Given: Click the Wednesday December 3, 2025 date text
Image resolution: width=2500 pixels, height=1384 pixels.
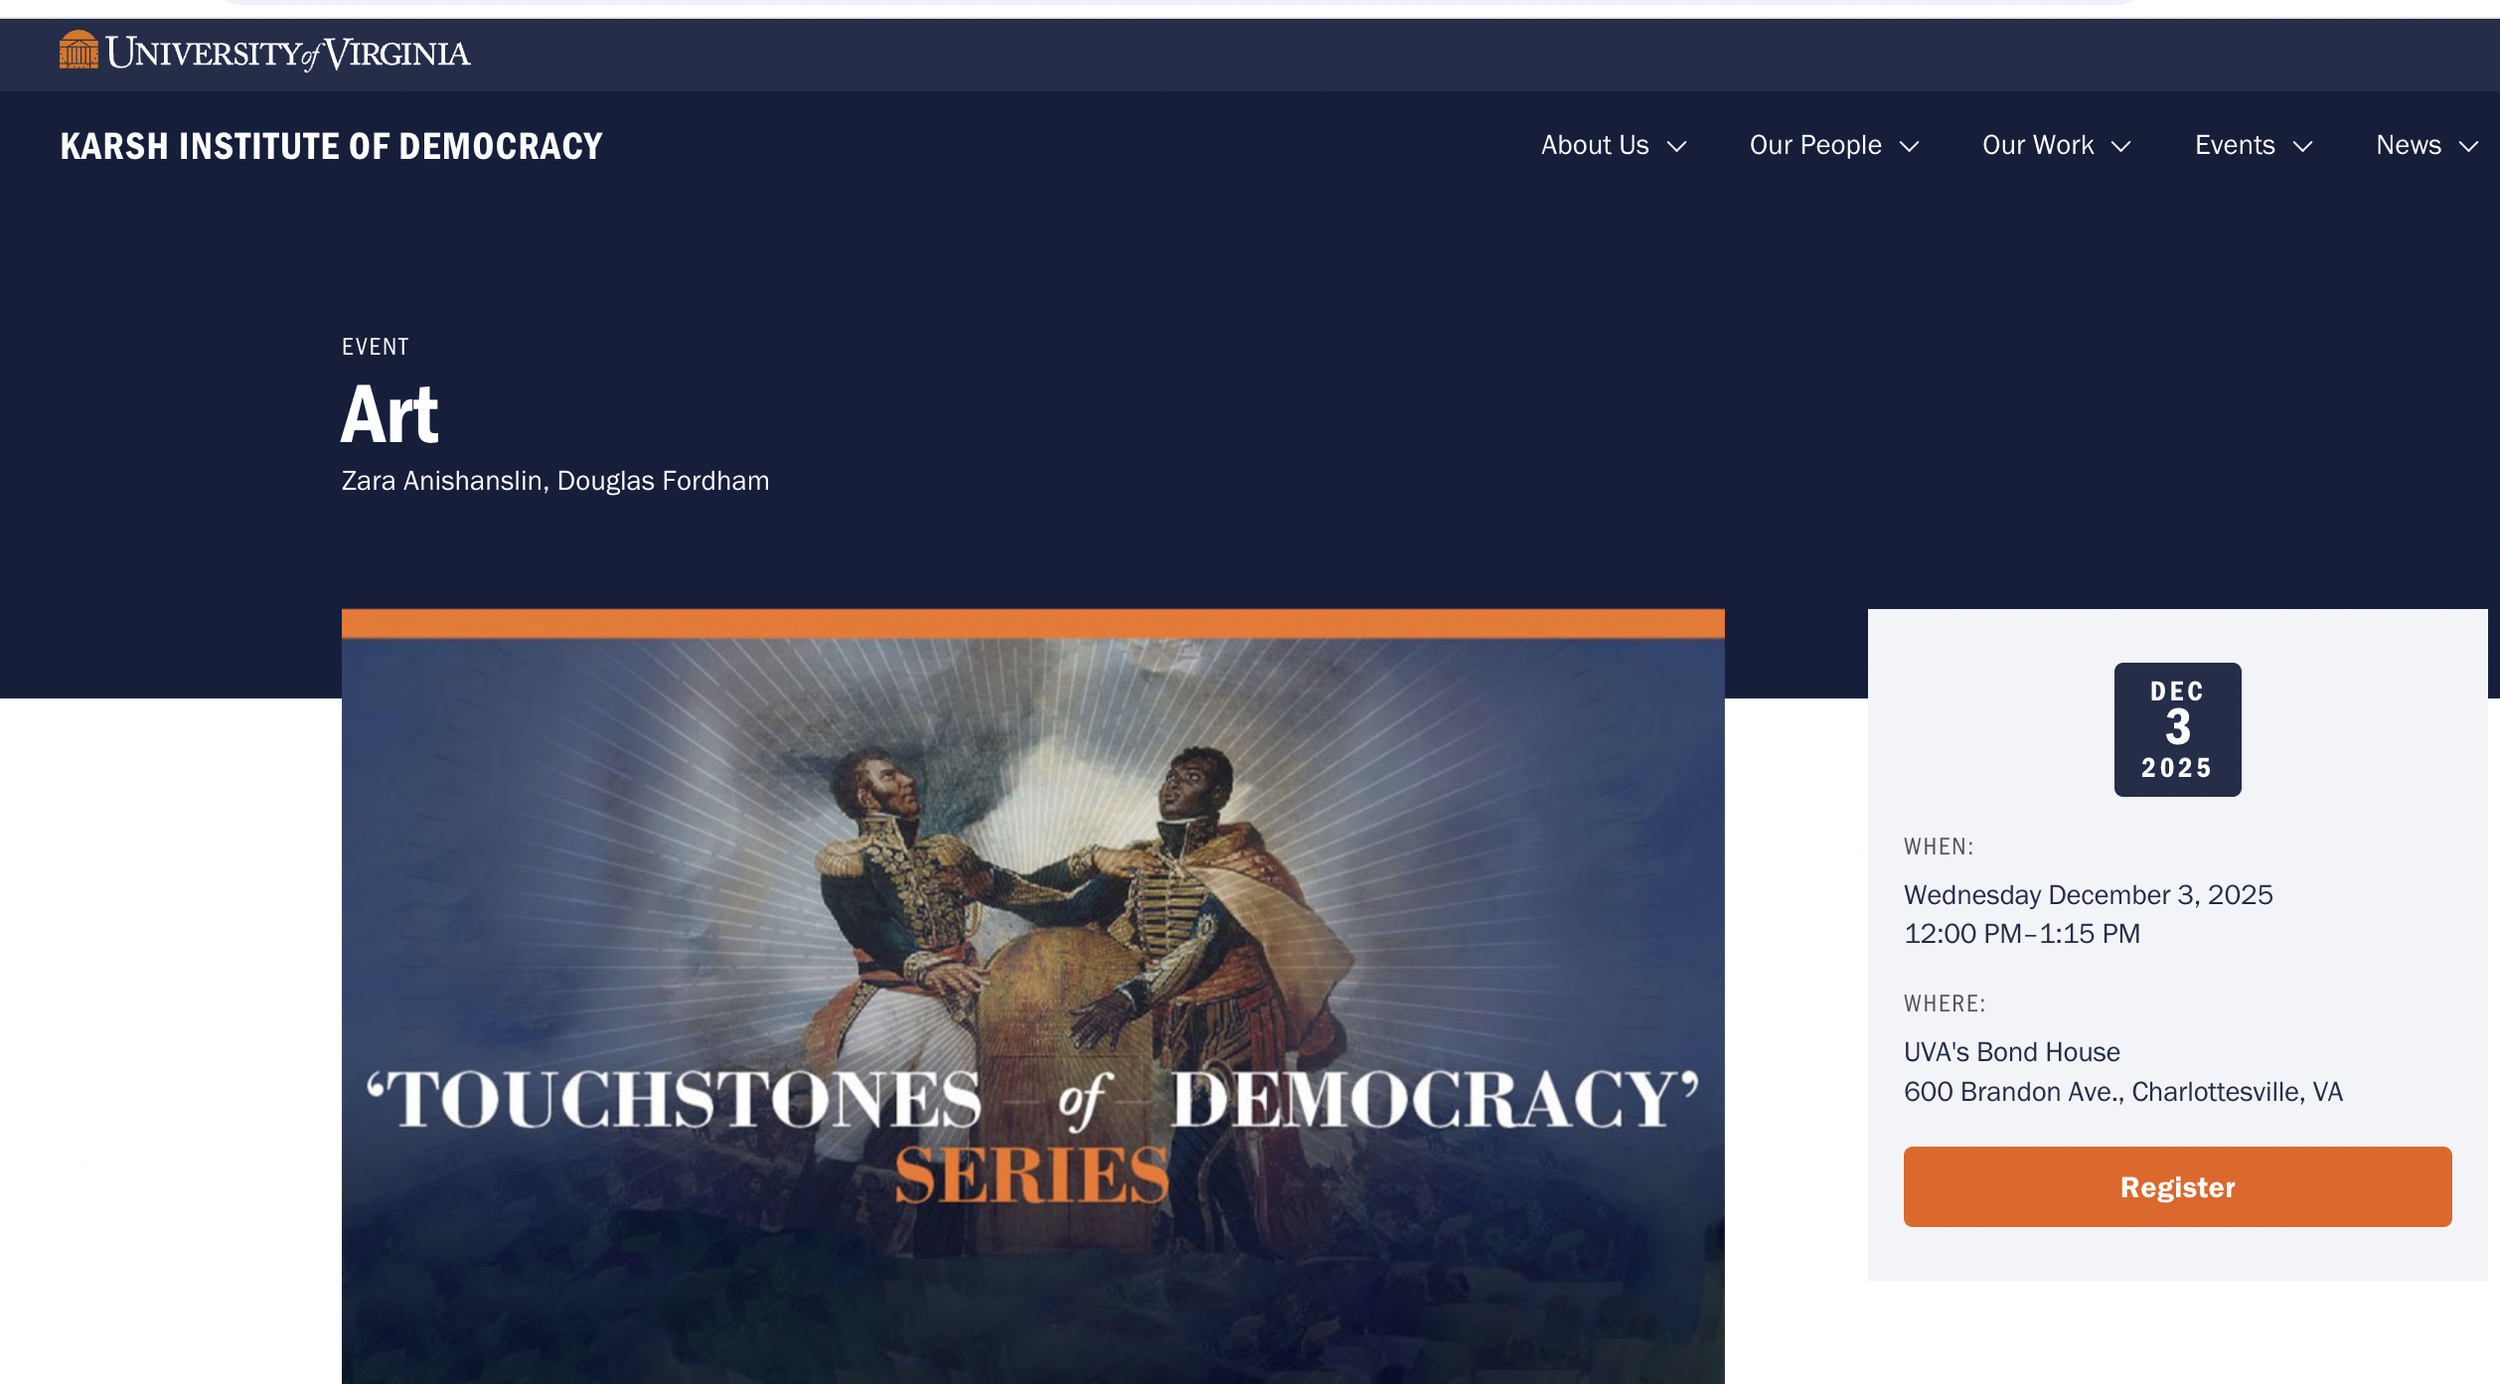Looking at the screenshot, I should coord(2088,895).
